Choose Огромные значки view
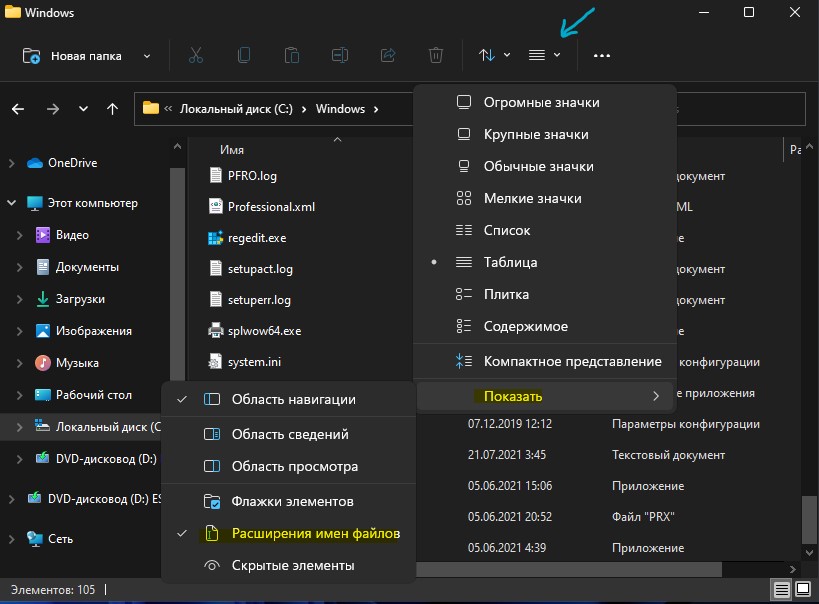Screen dimensions: 819x604 [545, 102]
